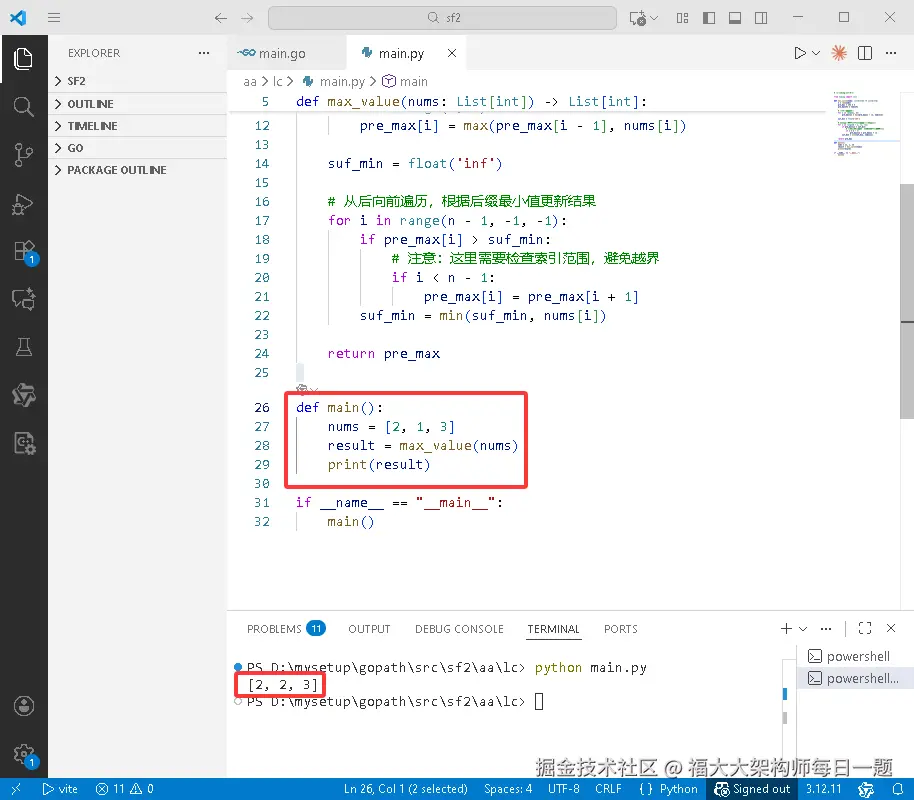Click the vite status bar item

60,789
